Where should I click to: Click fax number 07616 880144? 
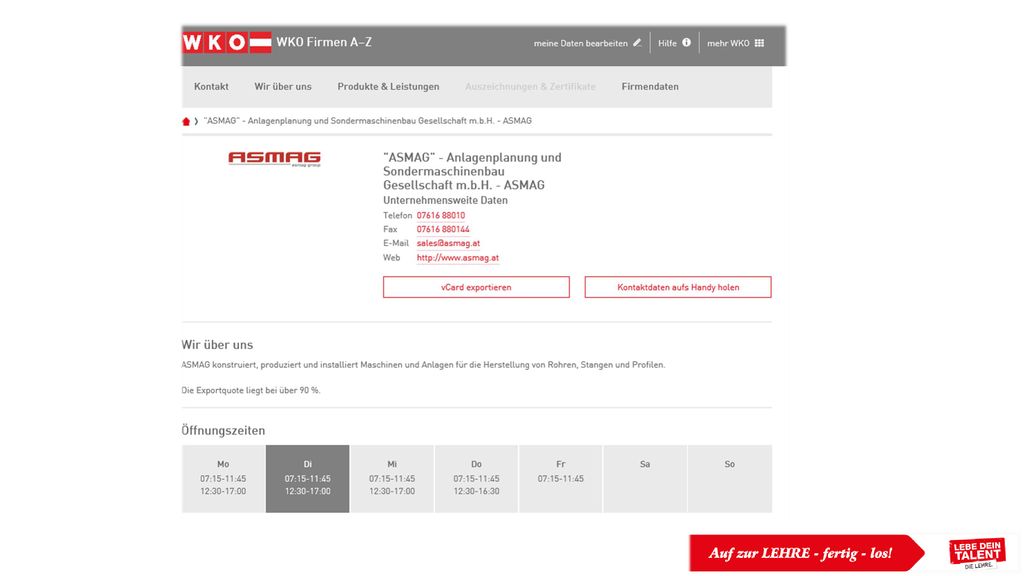pos(443,229)
